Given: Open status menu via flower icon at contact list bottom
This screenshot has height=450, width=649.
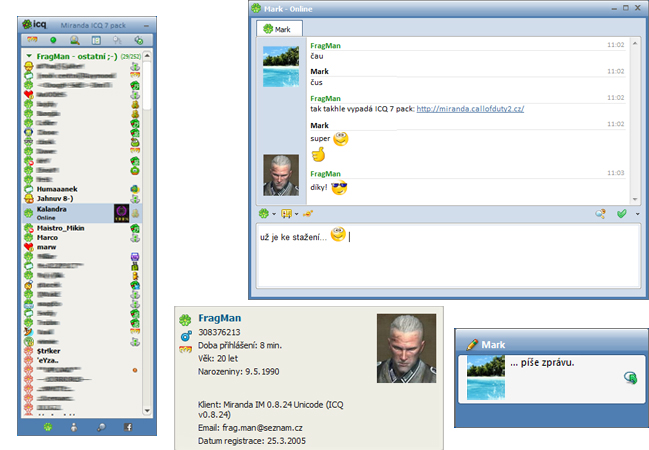Looking at the screenshot, I should (48, 427).
